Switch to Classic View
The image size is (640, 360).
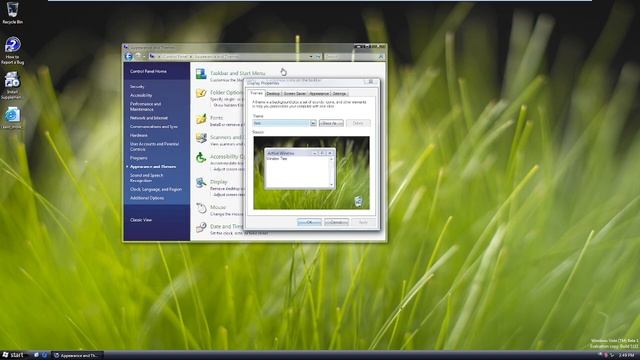click(141, 220)
